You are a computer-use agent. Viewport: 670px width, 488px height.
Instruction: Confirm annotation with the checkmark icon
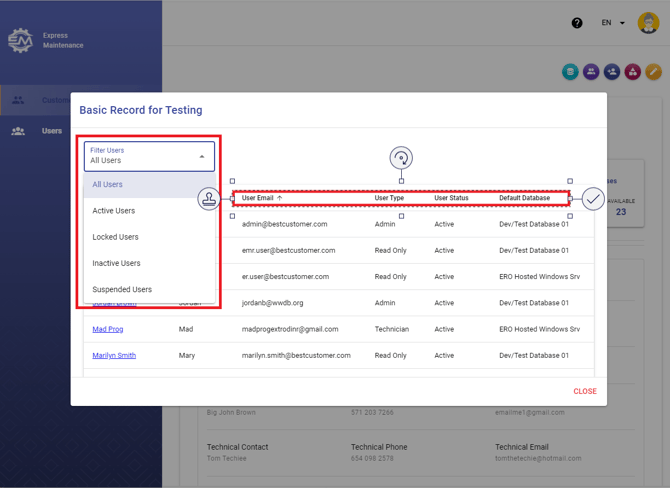click(593, 199)
